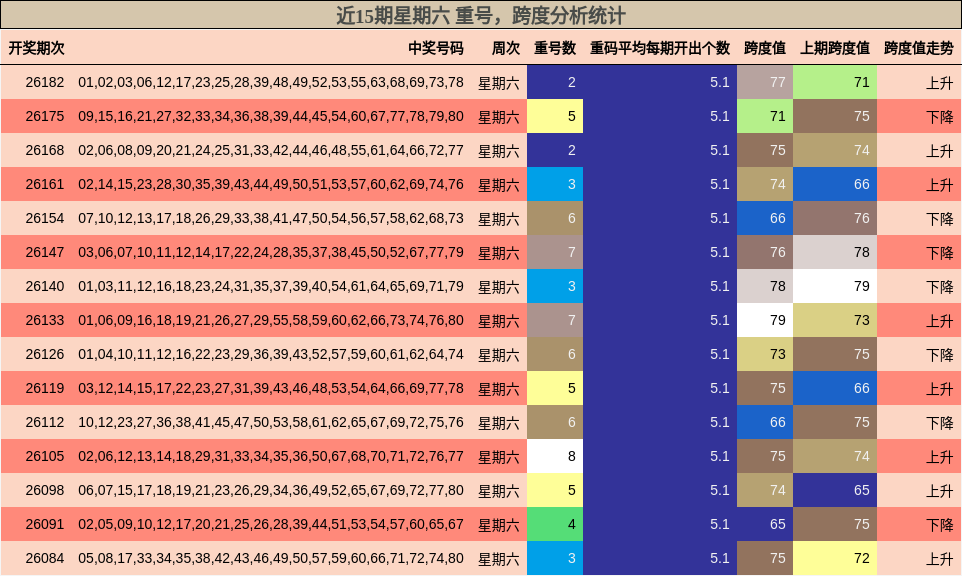Click 跨度值 cell 77 in row 26182
Viewport: 962px width, 576px height.
[764, 82]
